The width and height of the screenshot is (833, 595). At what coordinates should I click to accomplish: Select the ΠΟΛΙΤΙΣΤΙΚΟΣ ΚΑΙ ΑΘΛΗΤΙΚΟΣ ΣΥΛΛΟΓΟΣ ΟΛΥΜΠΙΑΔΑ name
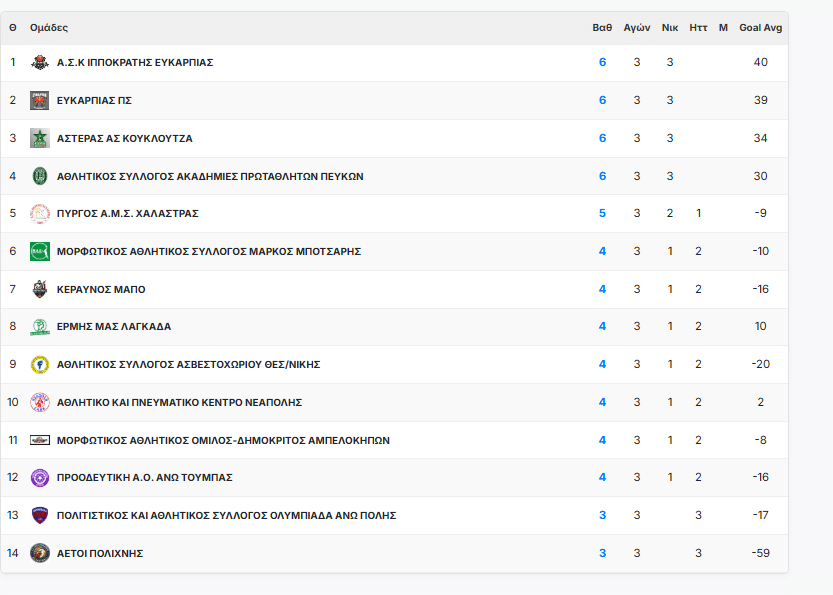coord(226,515)
